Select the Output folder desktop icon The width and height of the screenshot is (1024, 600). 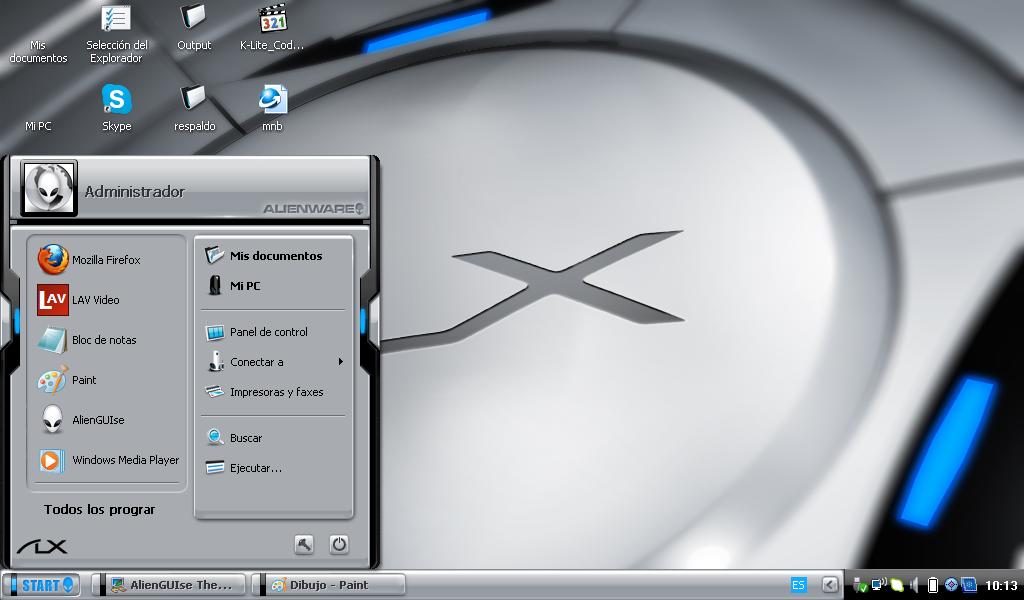(194, 27)
